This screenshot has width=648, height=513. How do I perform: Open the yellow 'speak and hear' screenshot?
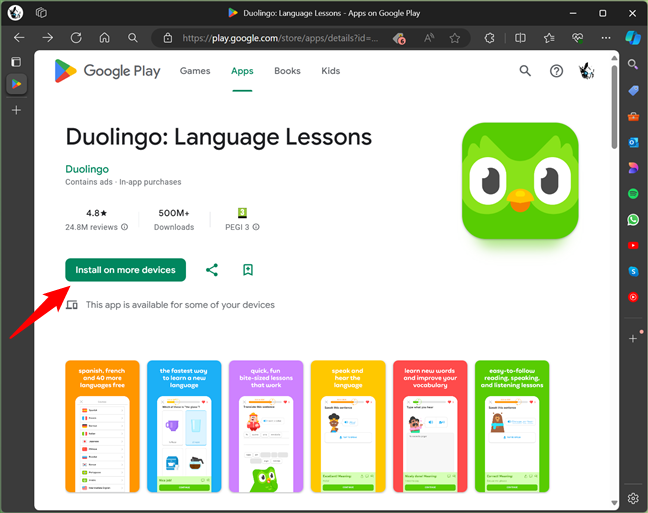348,426
